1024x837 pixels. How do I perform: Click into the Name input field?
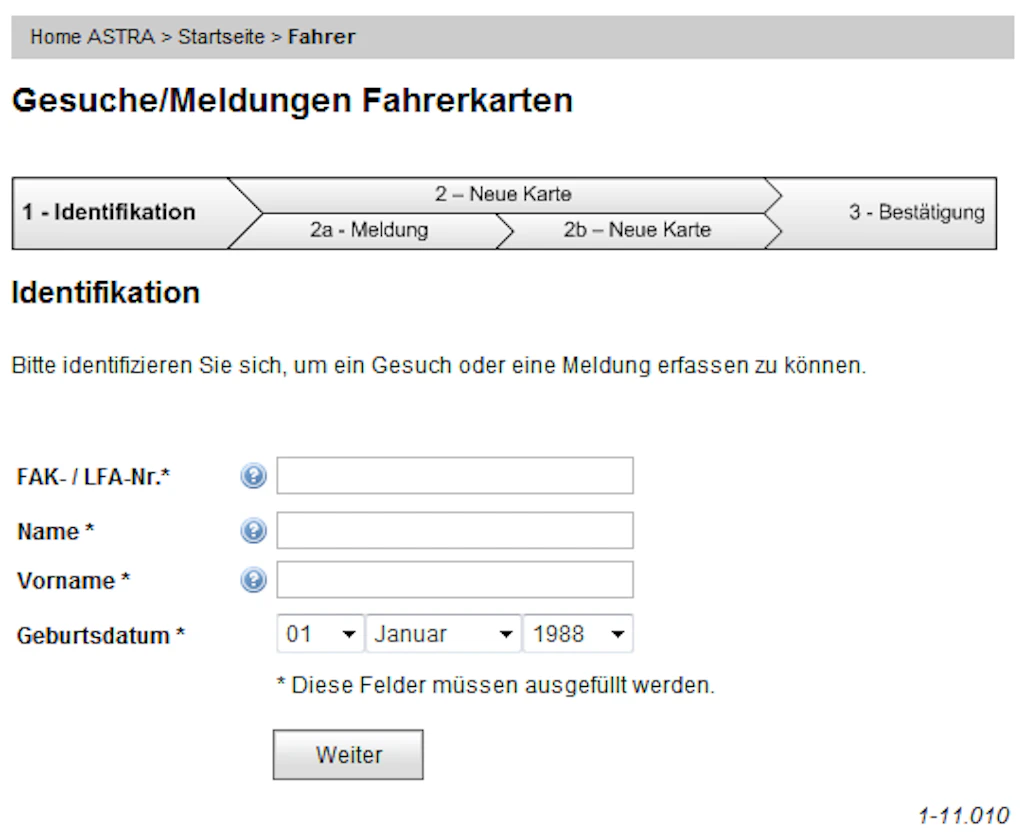pos(455,531)
